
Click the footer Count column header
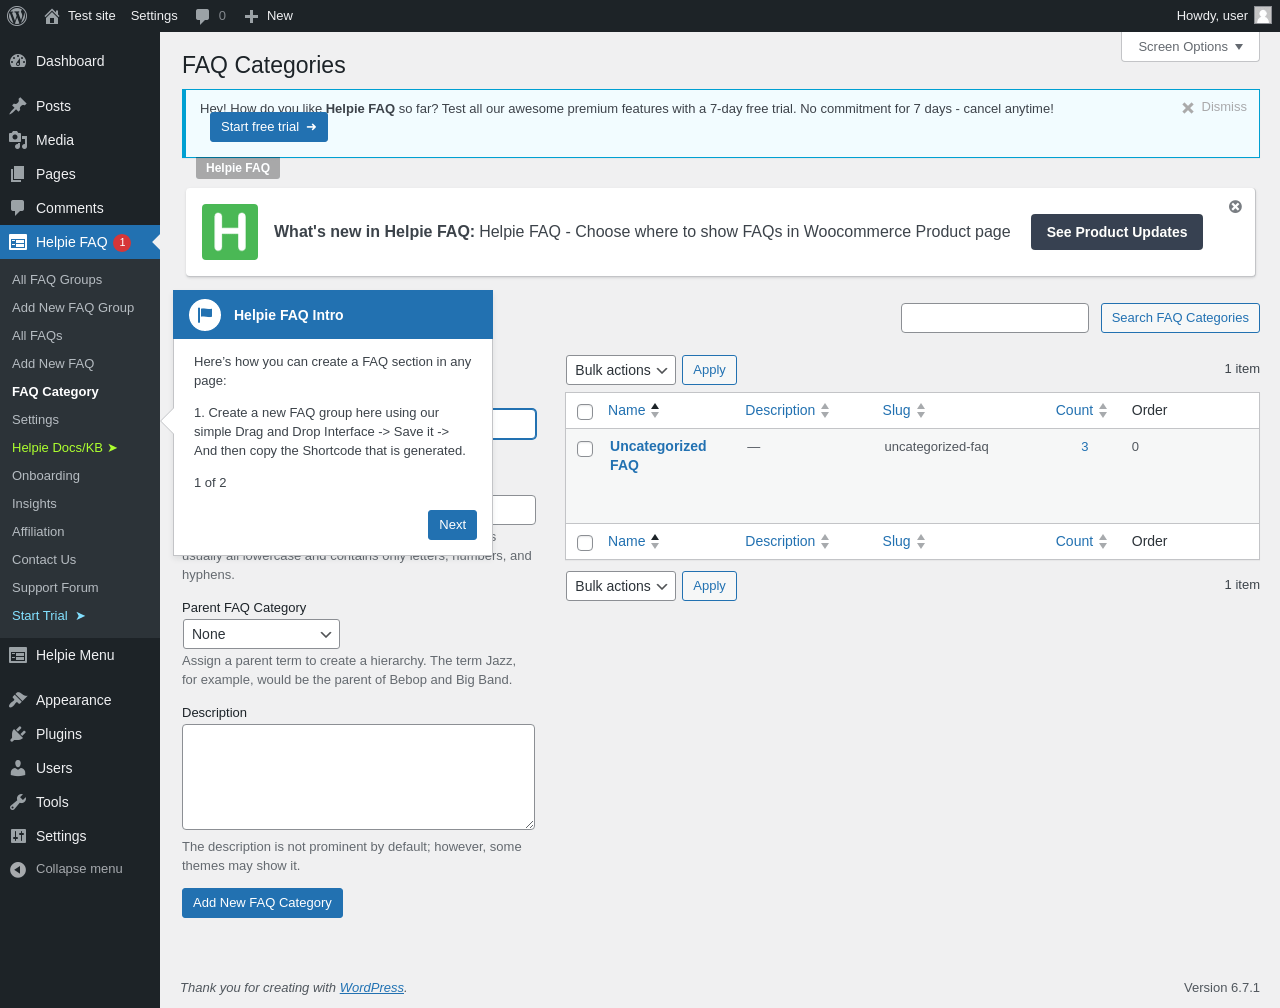pos(1082,541)
